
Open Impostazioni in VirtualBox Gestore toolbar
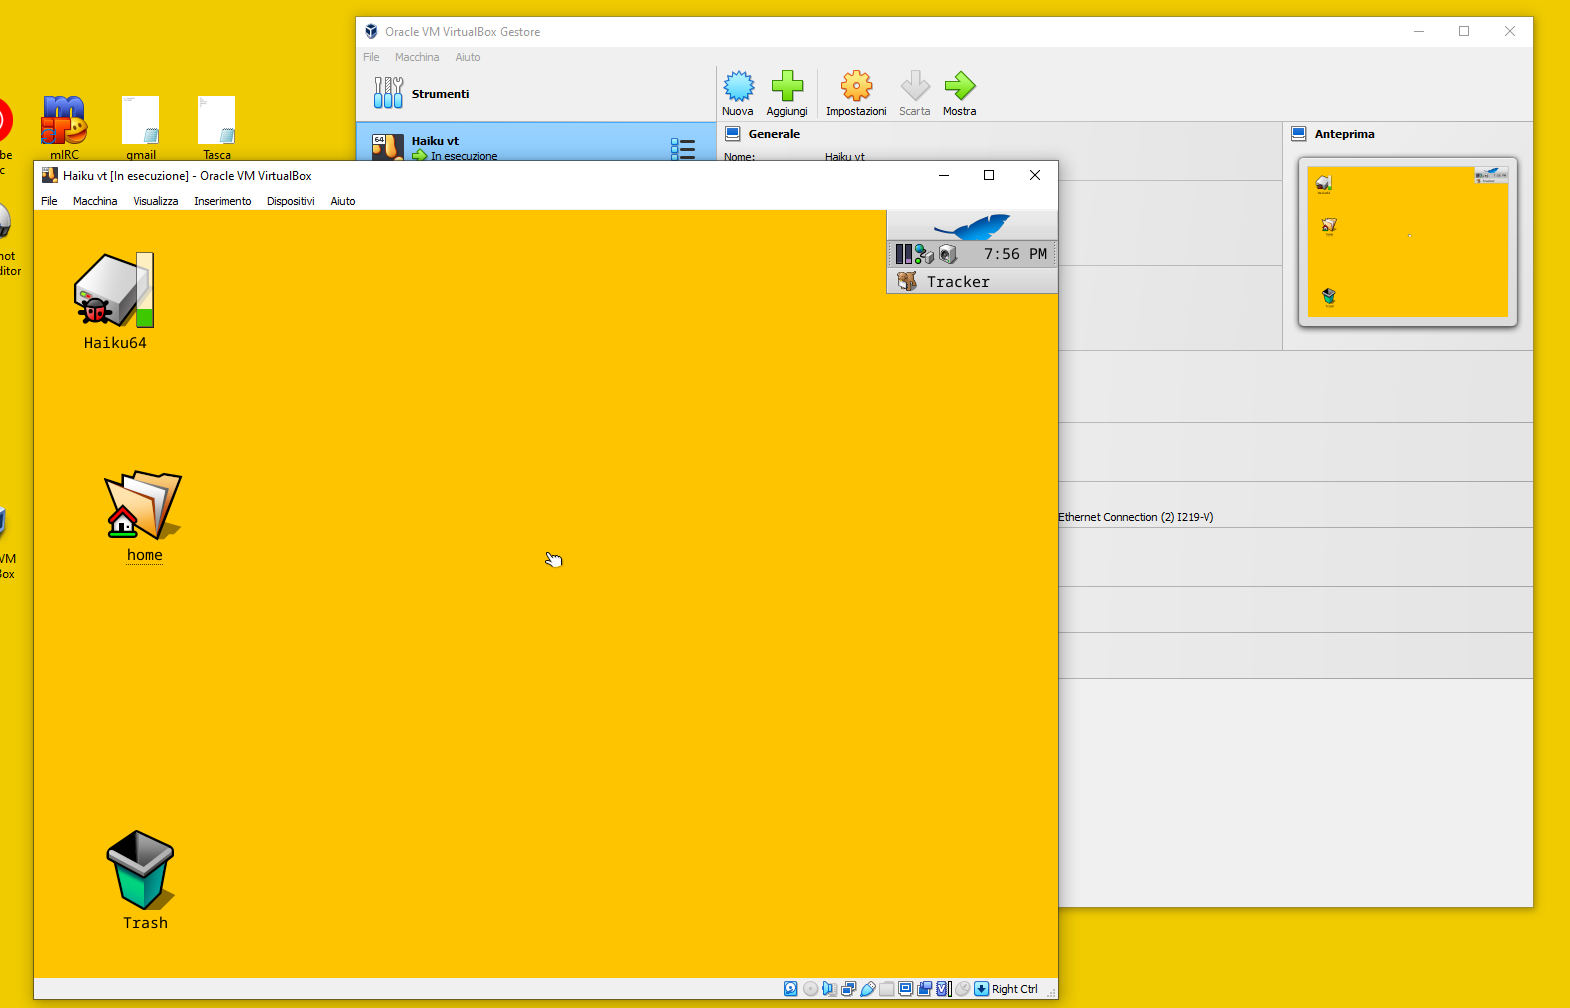point(856,94)
